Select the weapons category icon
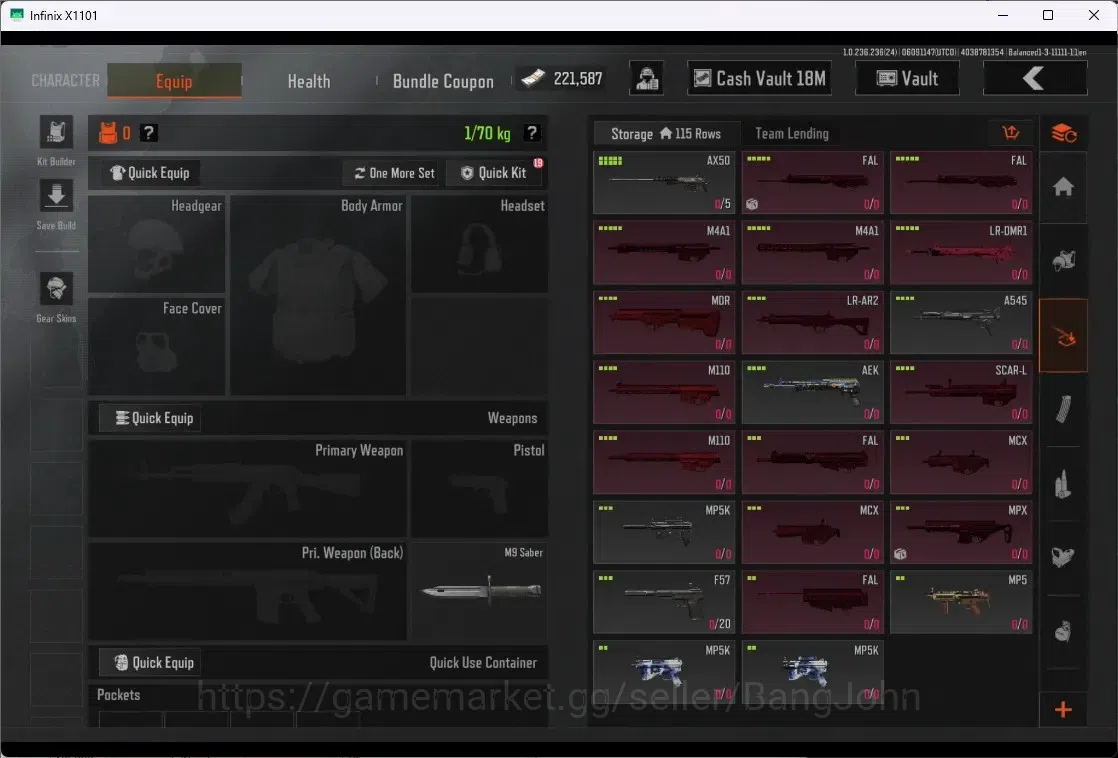Image resolution: width=1118 pixels, height=758 pixels. point(1063,335)
